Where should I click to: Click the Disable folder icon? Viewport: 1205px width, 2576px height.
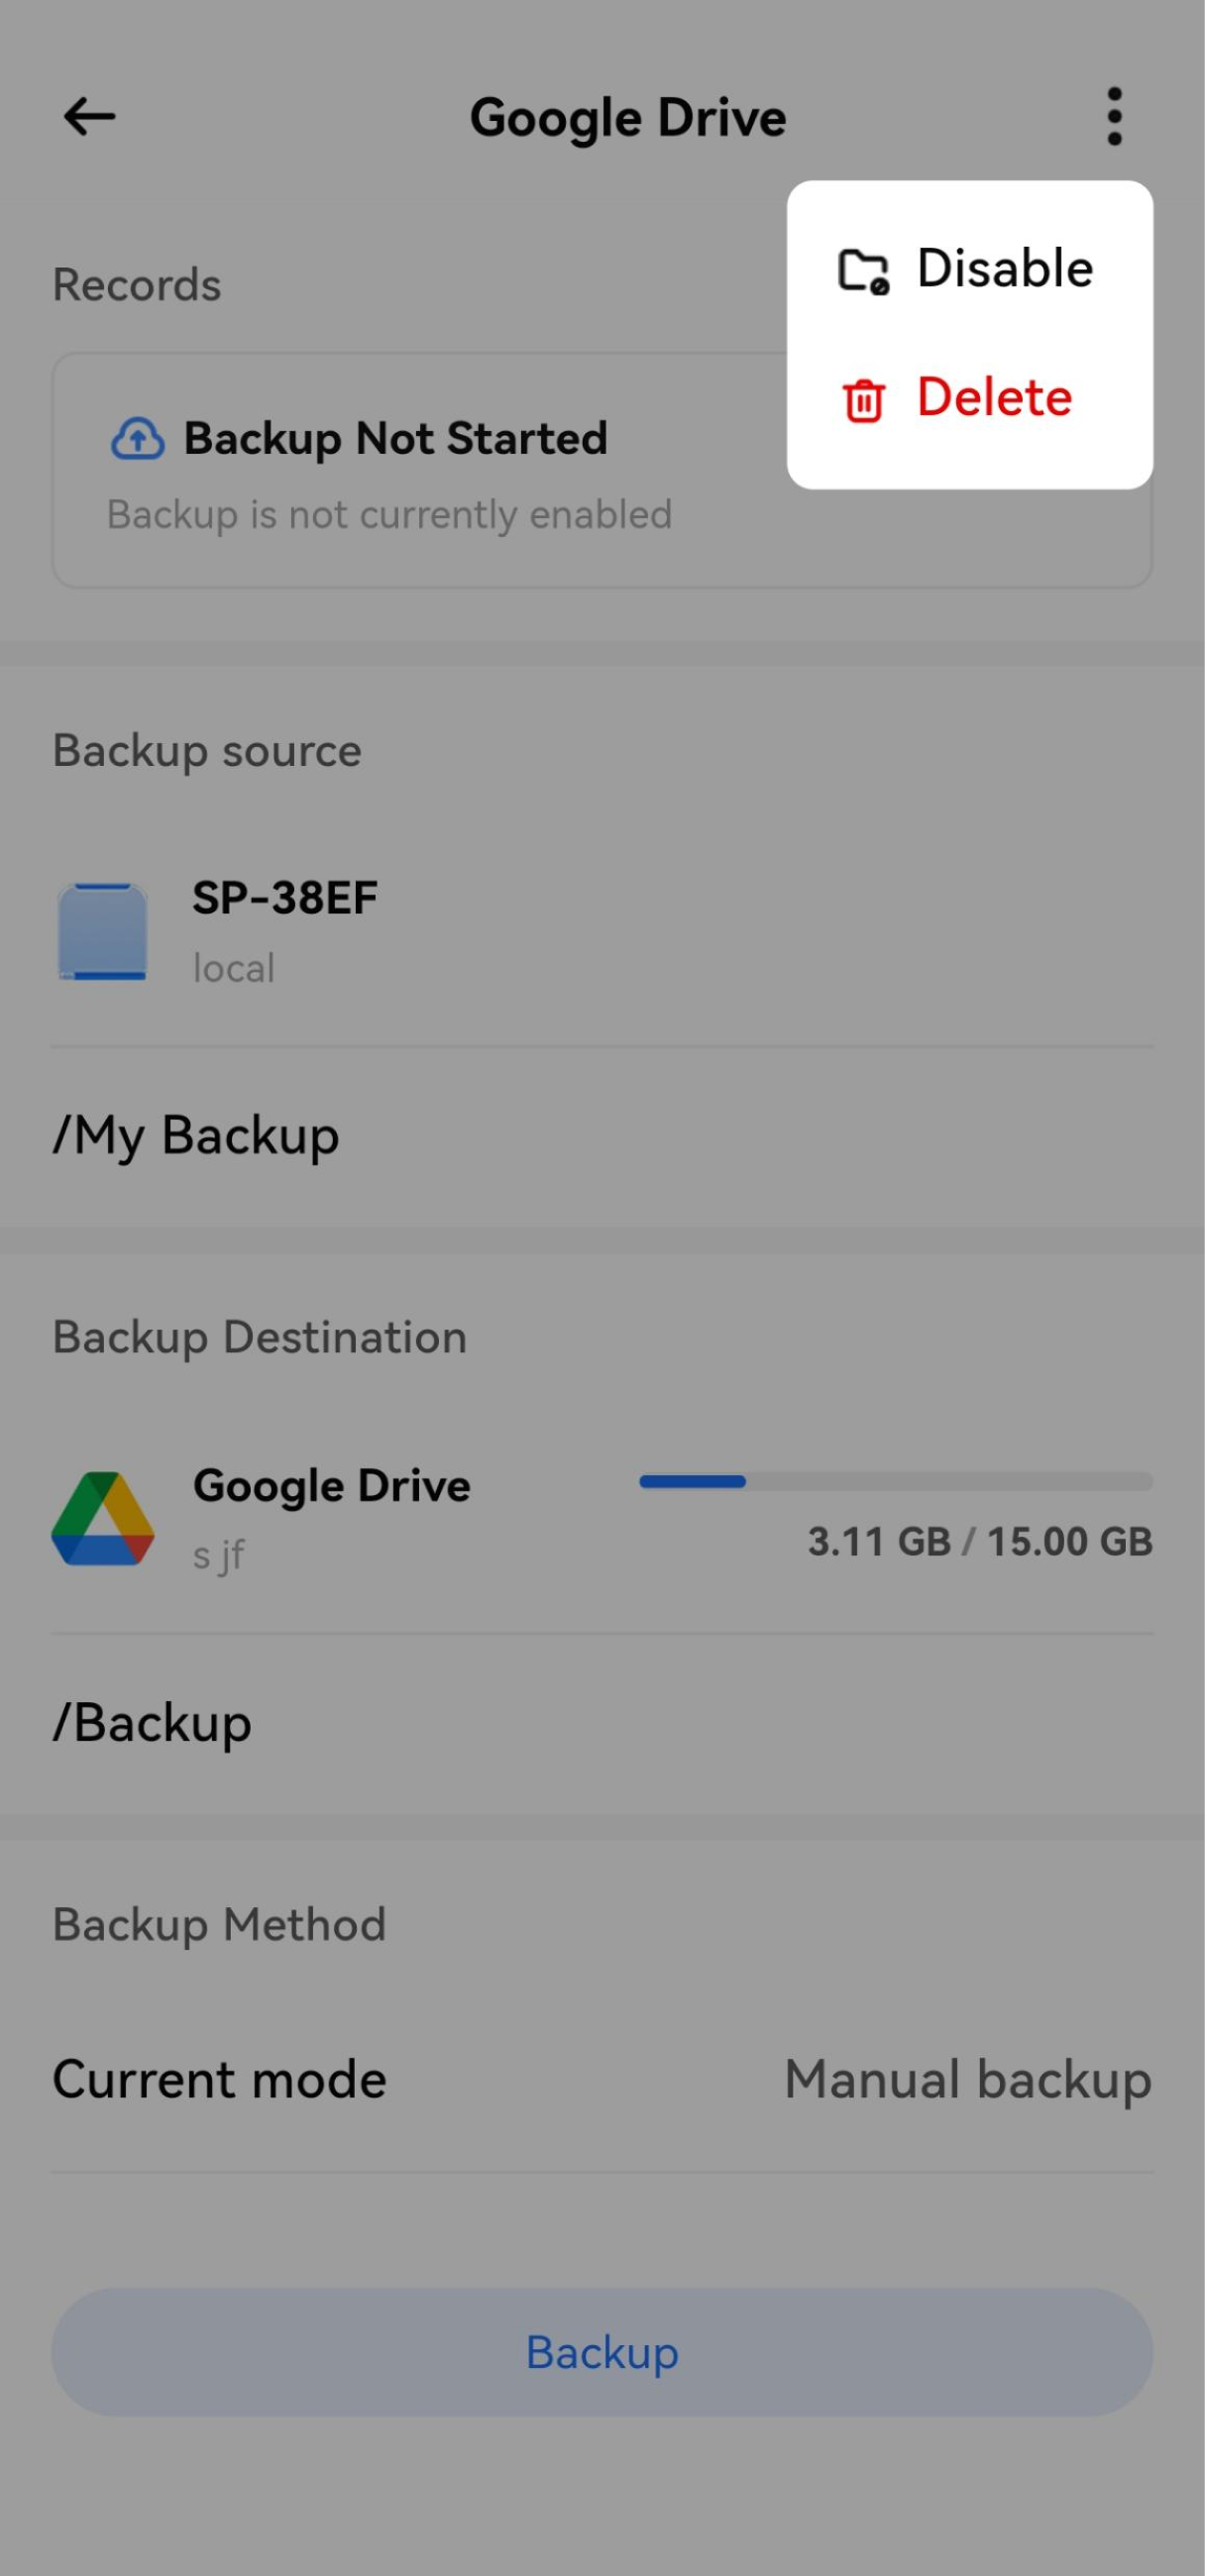tap(863, 270)
